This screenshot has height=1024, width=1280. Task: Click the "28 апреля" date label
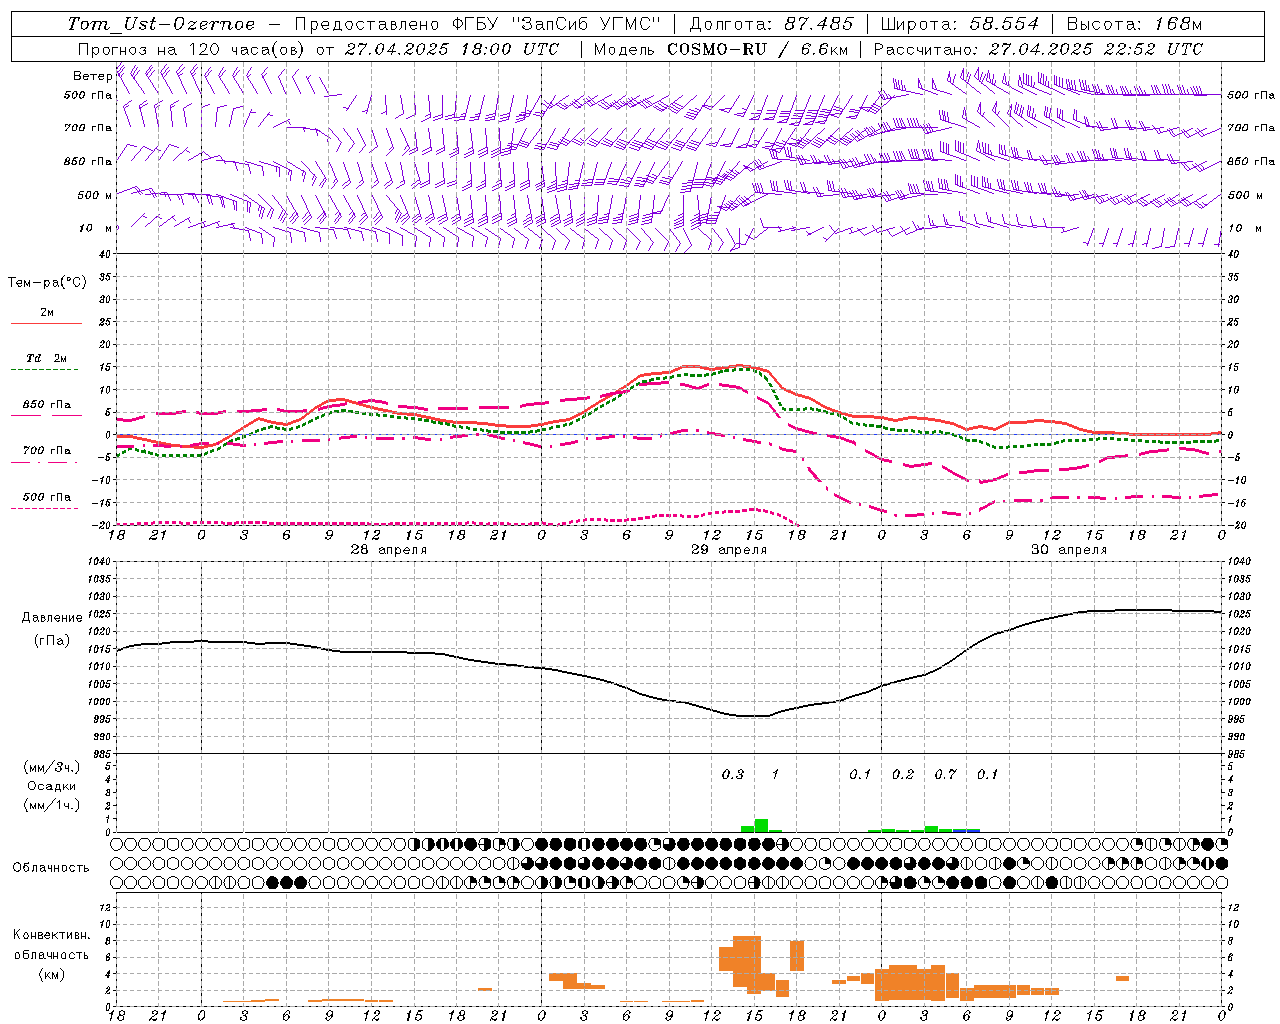[388, 550]
